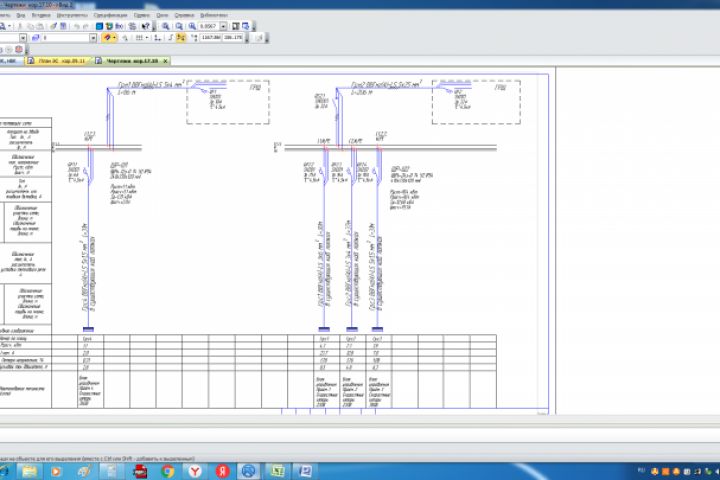Open the Окно menu

162,15
